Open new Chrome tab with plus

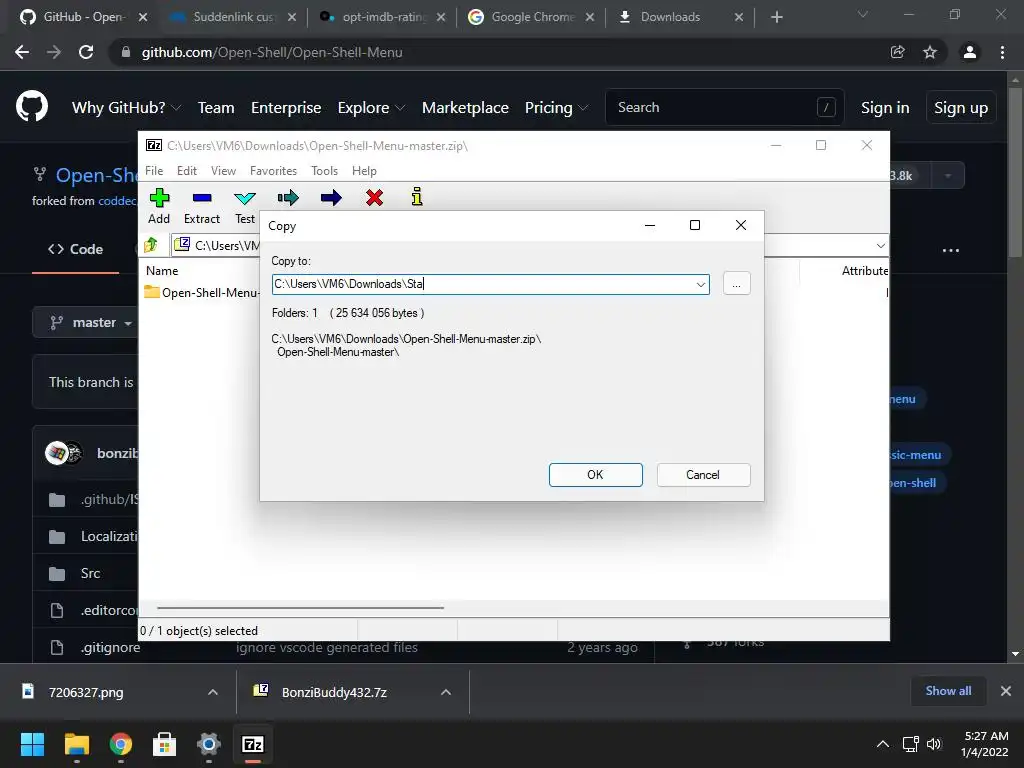click(776, 17)
